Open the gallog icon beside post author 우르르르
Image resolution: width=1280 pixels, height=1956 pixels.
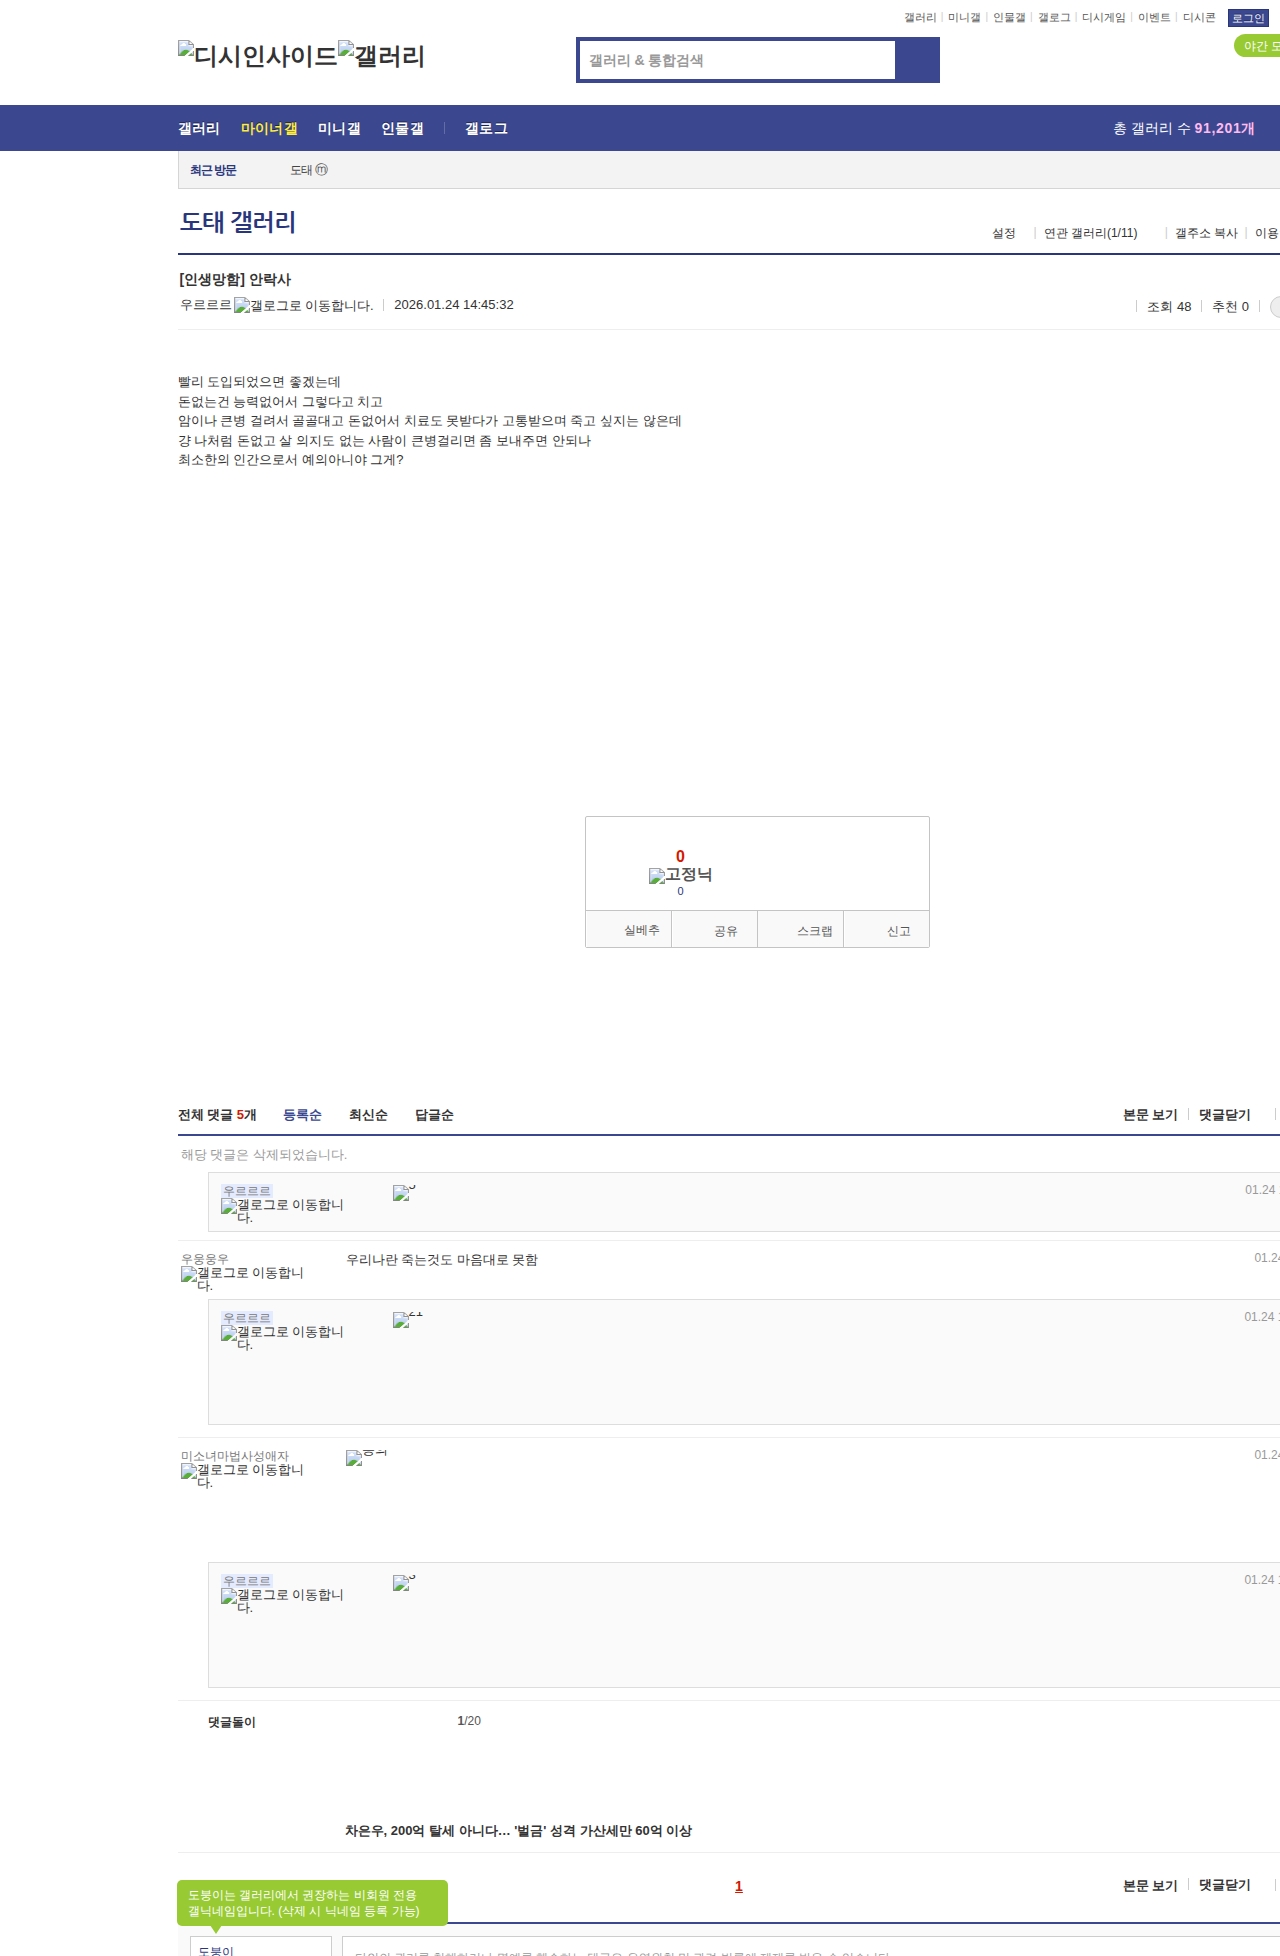point(303,306)
